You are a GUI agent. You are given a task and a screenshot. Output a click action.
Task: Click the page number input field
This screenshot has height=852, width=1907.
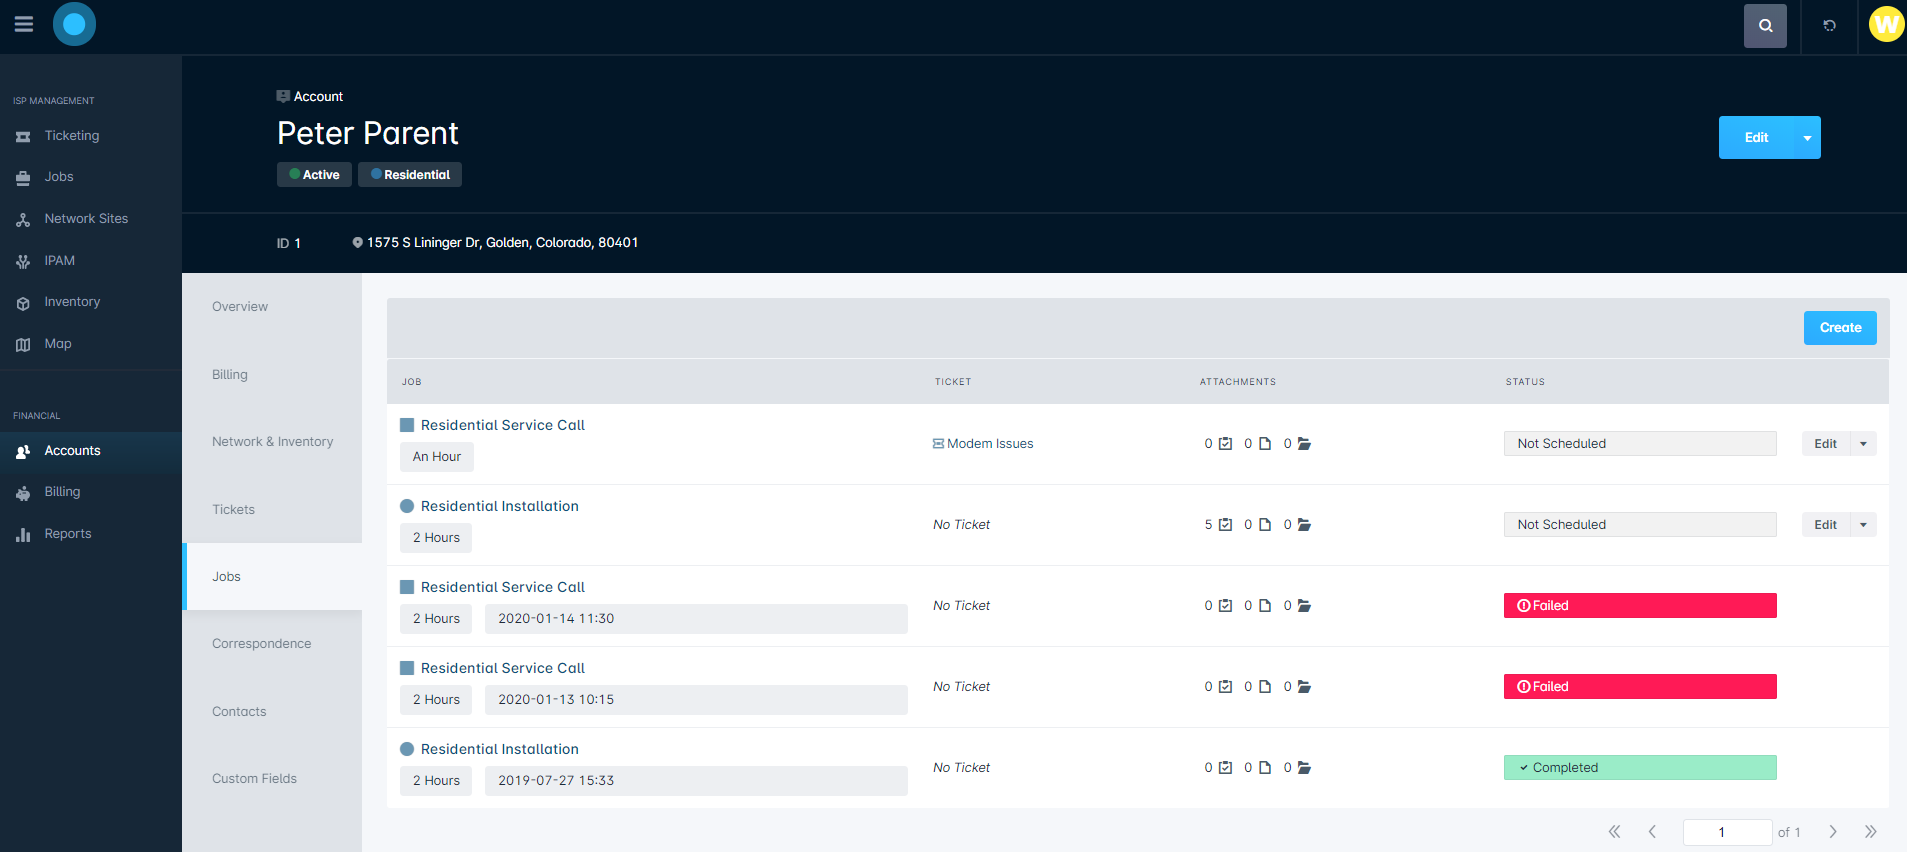click(1727, 832)
